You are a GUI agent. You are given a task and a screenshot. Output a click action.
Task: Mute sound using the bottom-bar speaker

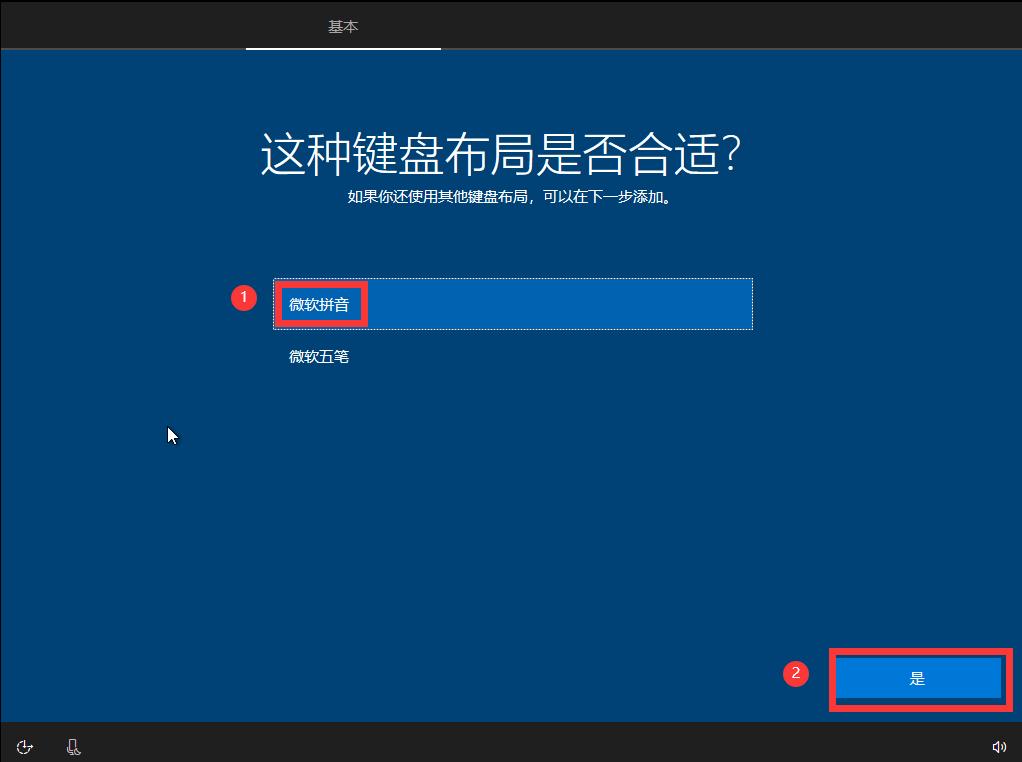[x=999, y=747]
